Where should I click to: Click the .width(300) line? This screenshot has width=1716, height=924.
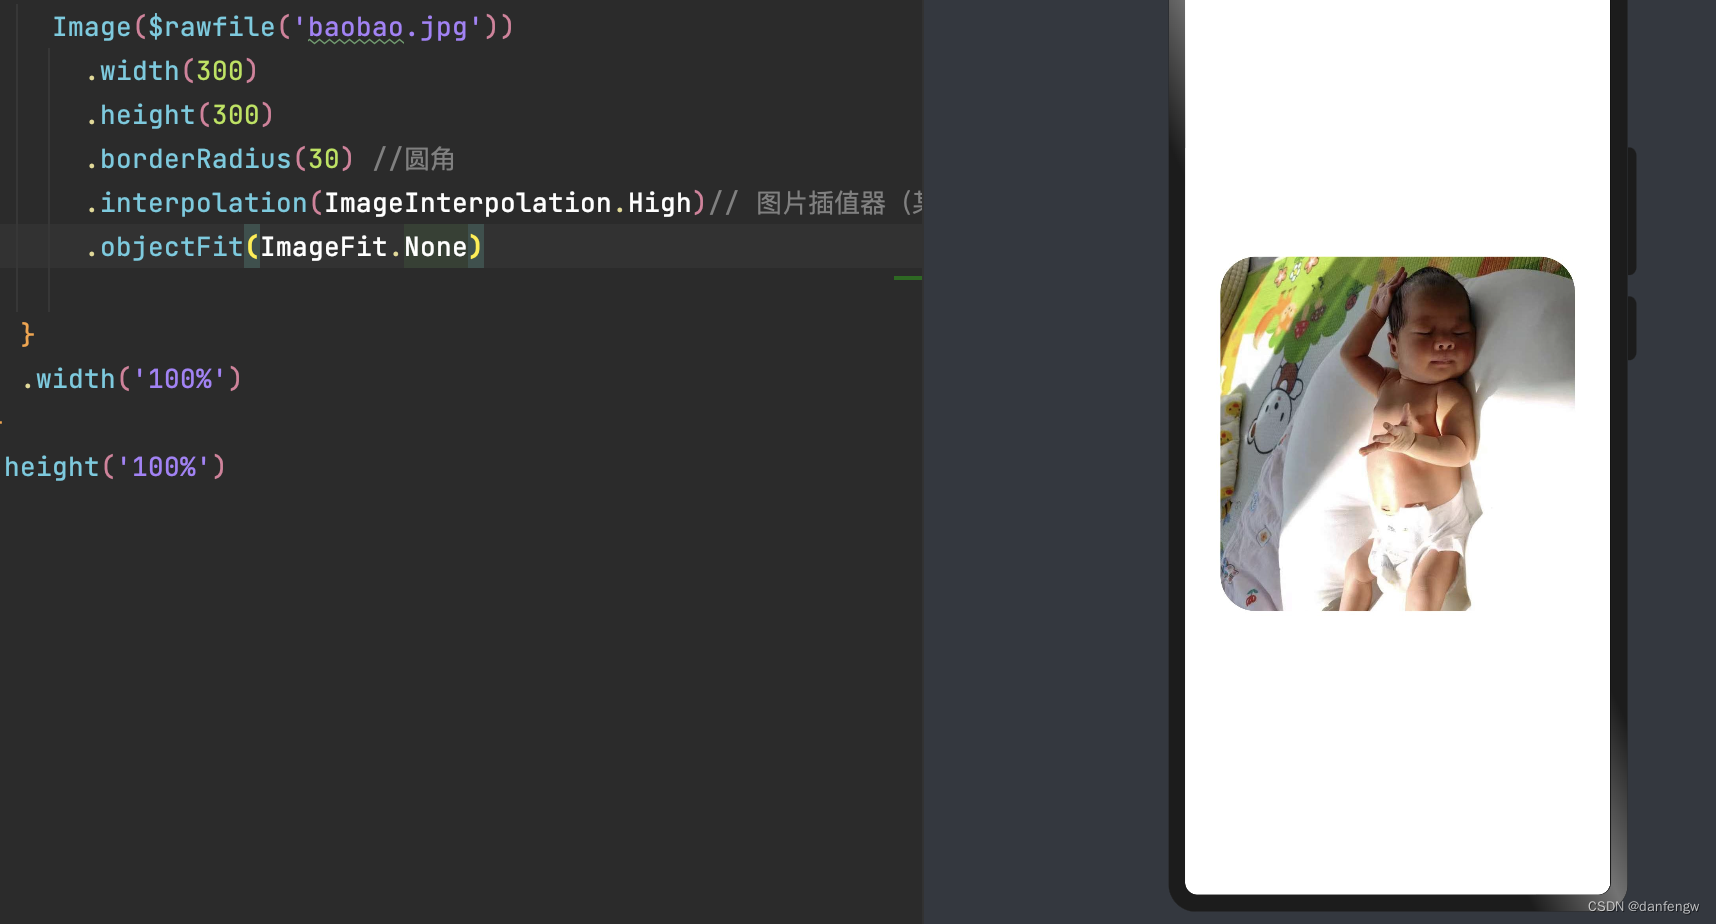point(170,70)
